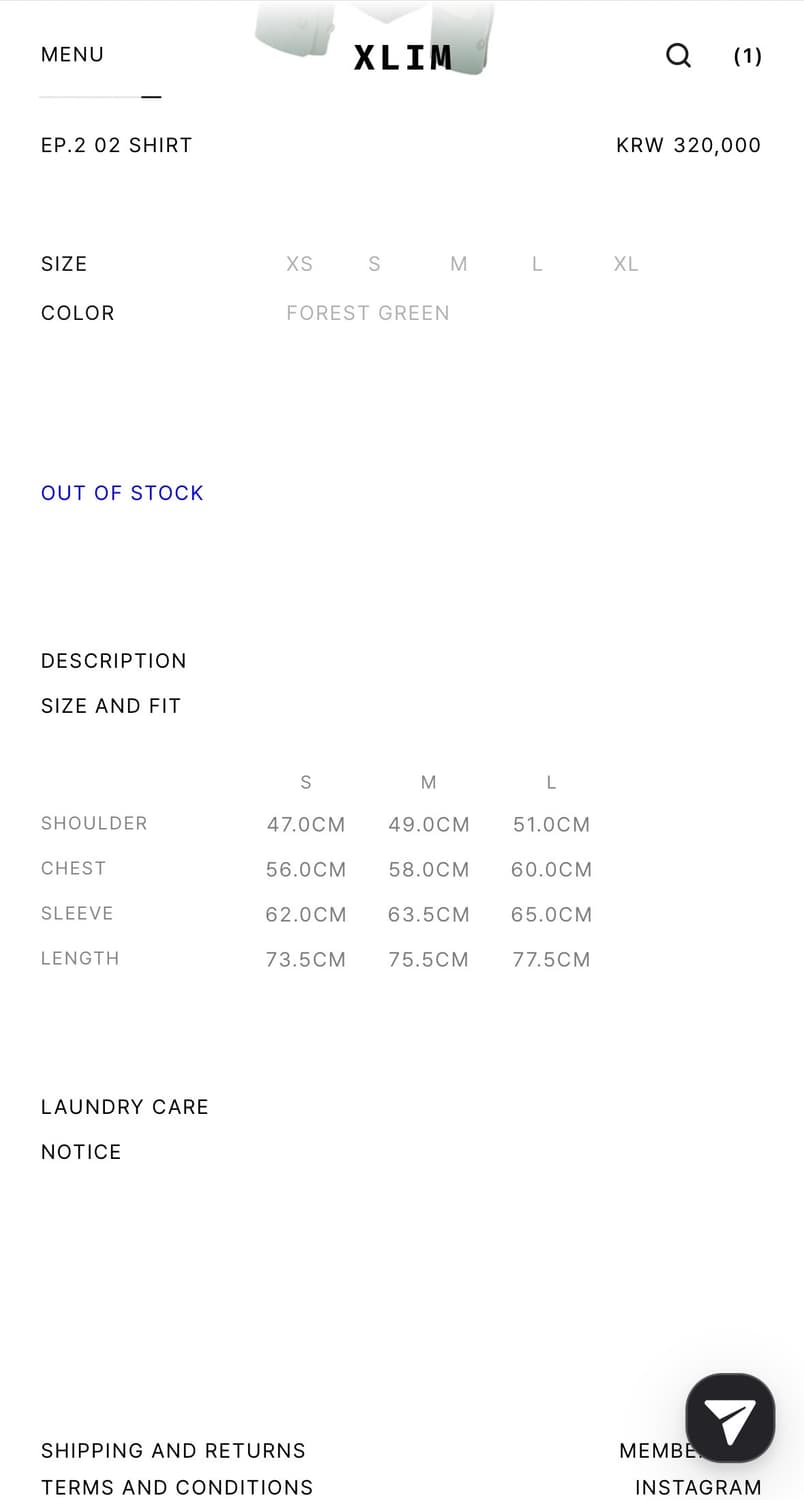
Task: Expand the LAUNDRY CARE section
Action: click(x=124, y=1107)
